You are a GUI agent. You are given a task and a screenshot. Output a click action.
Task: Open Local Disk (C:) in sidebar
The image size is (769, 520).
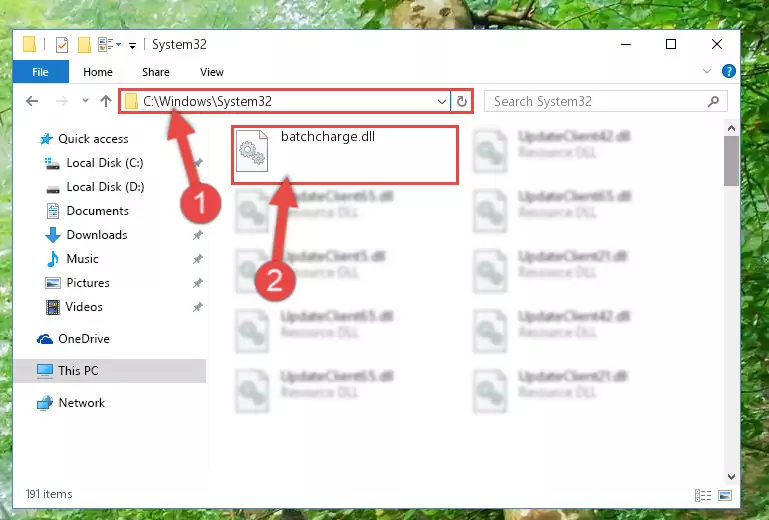point(105,163)
